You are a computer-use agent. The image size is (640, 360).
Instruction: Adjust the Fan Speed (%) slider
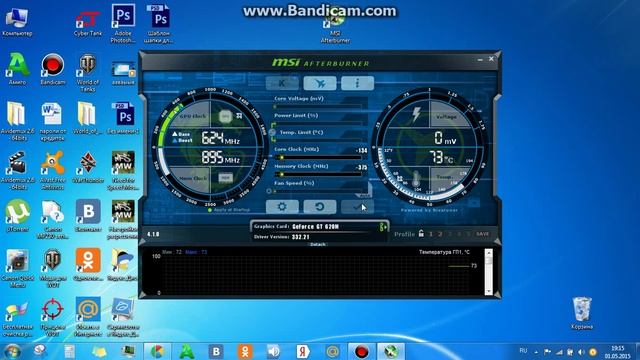coord(318,191)
